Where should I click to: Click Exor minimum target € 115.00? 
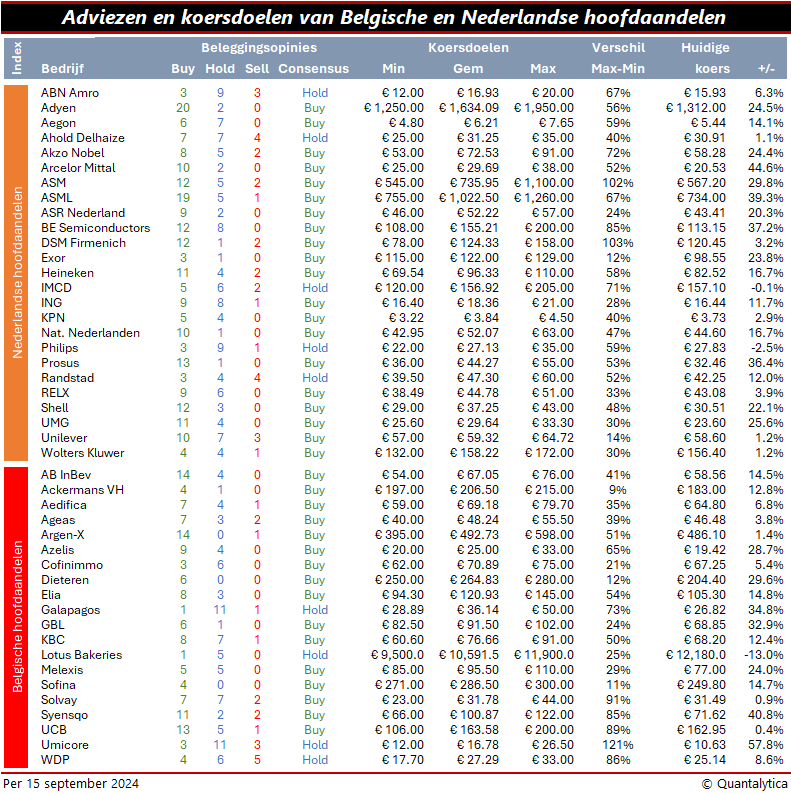[399, 258]
